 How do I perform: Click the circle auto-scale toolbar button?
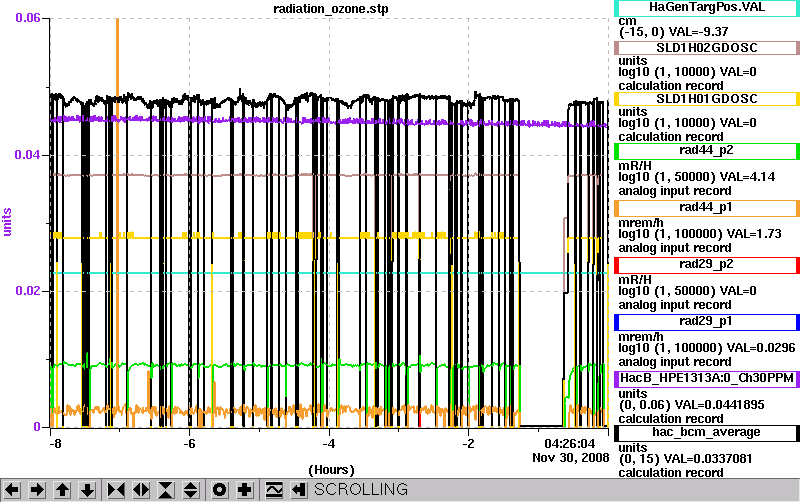[x=219, y=490]
